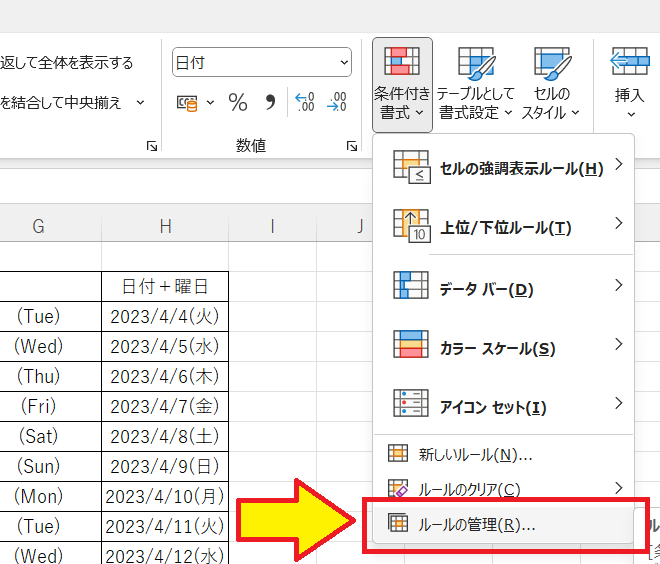Image resolution: width=660 pixels, height=564 pixels.
Task: Click the decrease decimal places icon
Action: 337,102
